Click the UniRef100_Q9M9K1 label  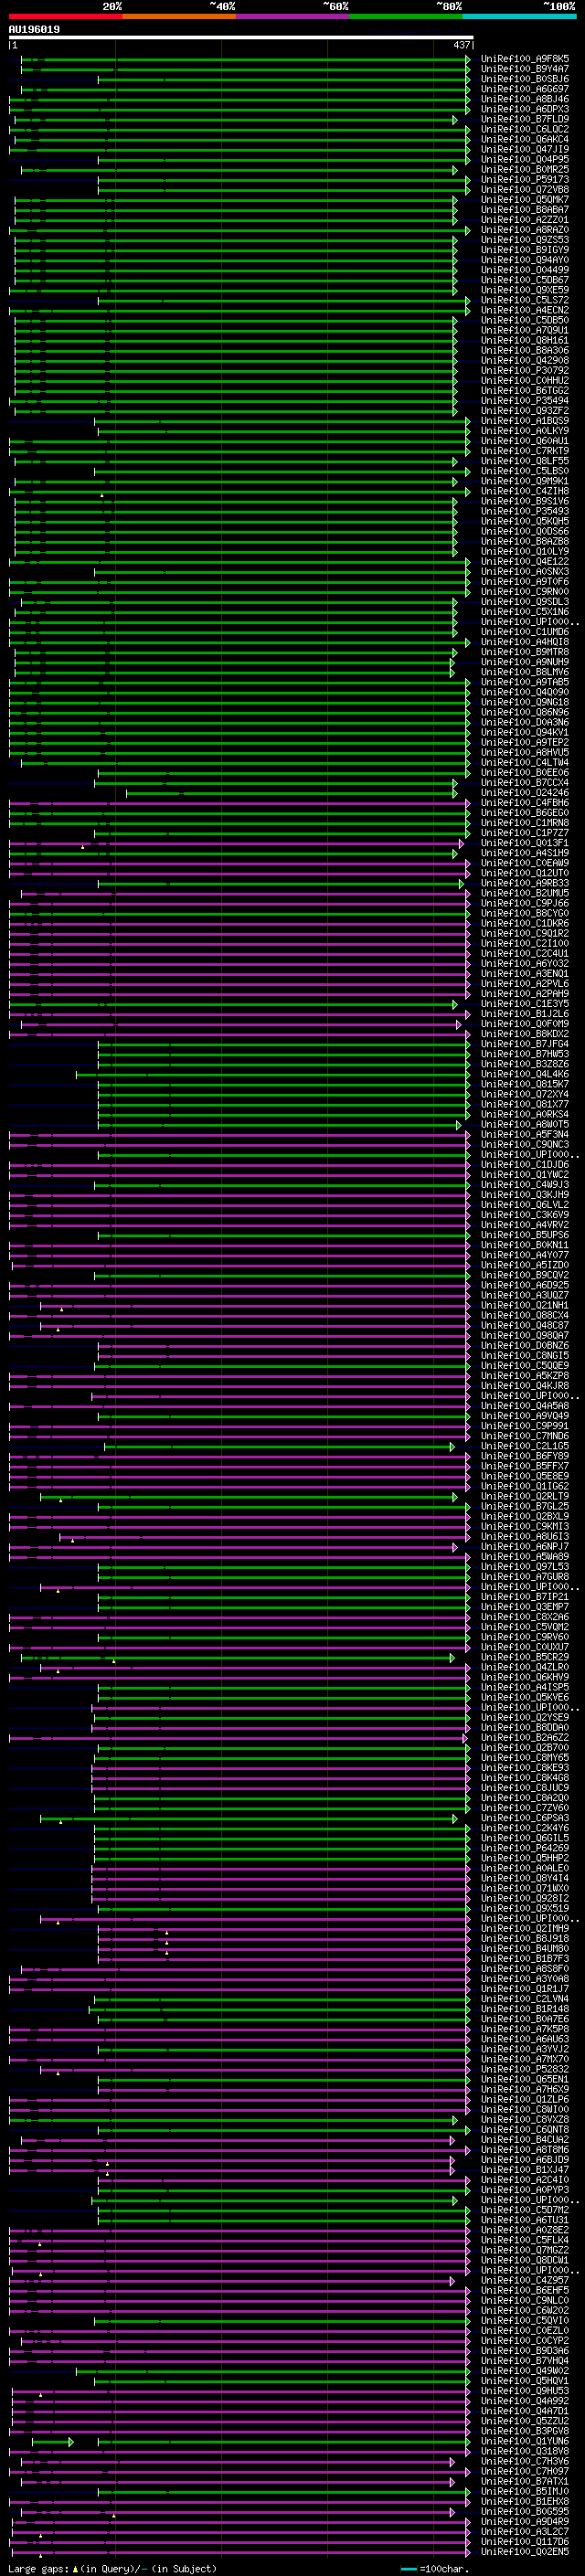coord(525,481)
